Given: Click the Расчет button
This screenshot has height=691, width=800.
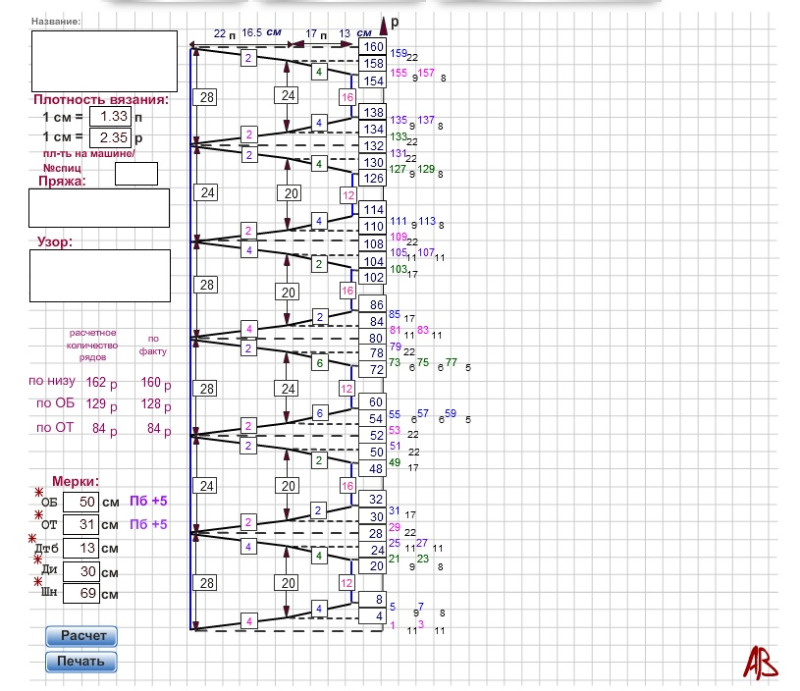Looking at the screenshot, I should point(81,636).
